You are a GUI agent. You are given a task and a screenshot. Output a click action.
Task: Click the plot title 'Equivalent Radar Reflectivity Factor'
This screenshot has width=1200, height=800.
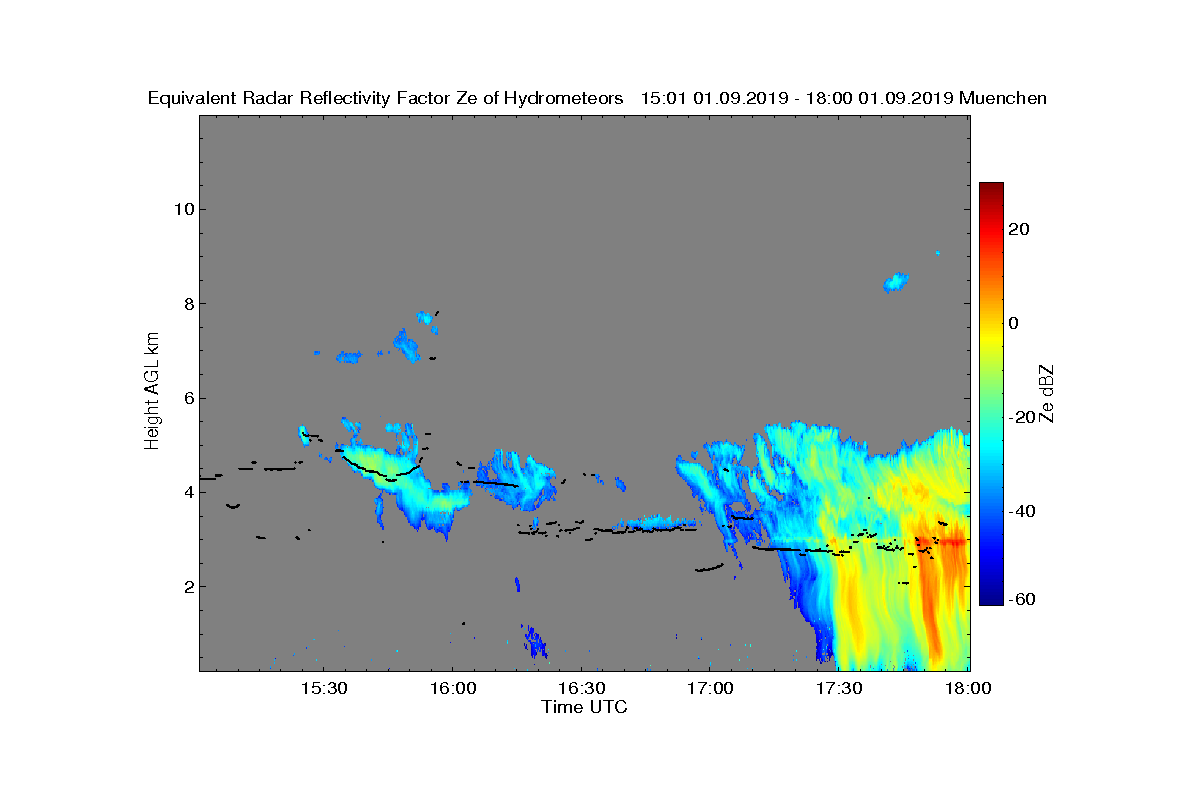(x=300, y=98)
